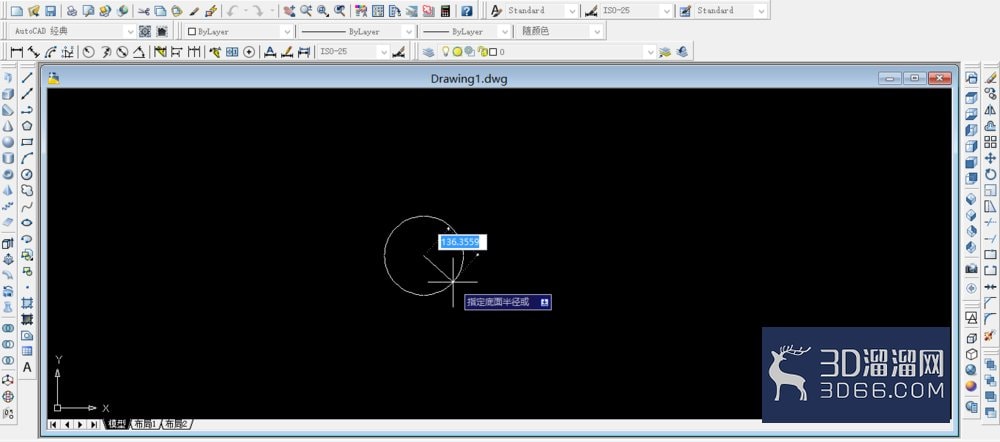1000x442 pixels.
Task: Open the 随颜色 plot style dropdown
Action: pyautogui.click(x=560, y=31)
